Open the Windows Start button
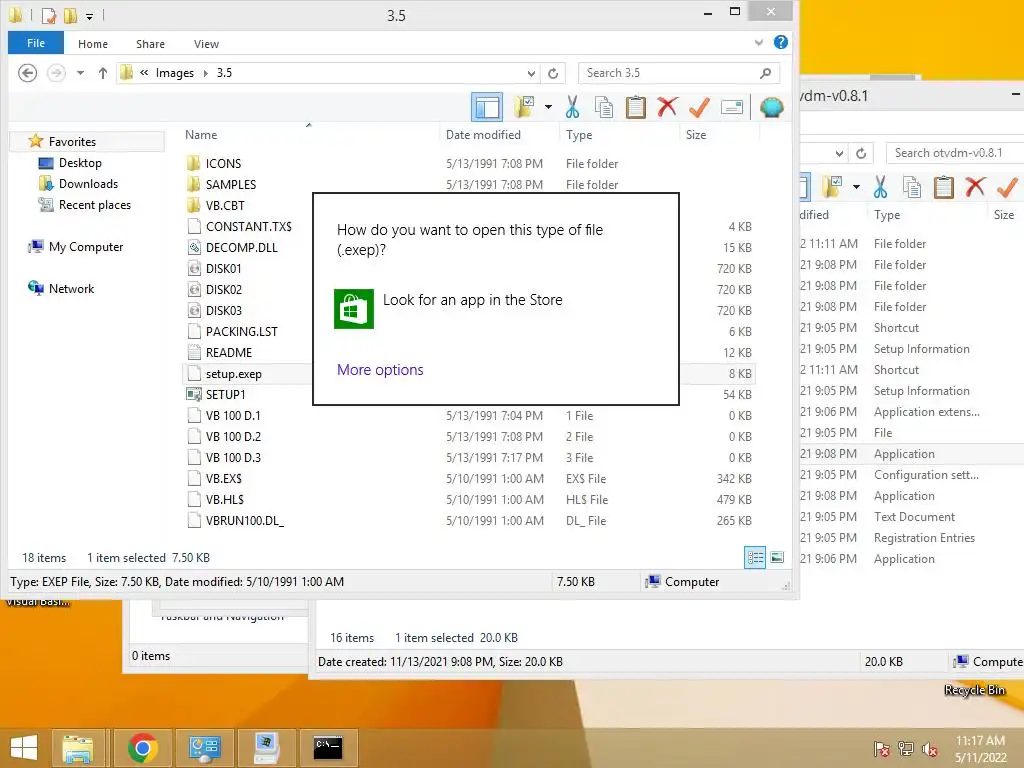Image resolution: width=1024 pixels, height=768 pixels. coord(24,747)
